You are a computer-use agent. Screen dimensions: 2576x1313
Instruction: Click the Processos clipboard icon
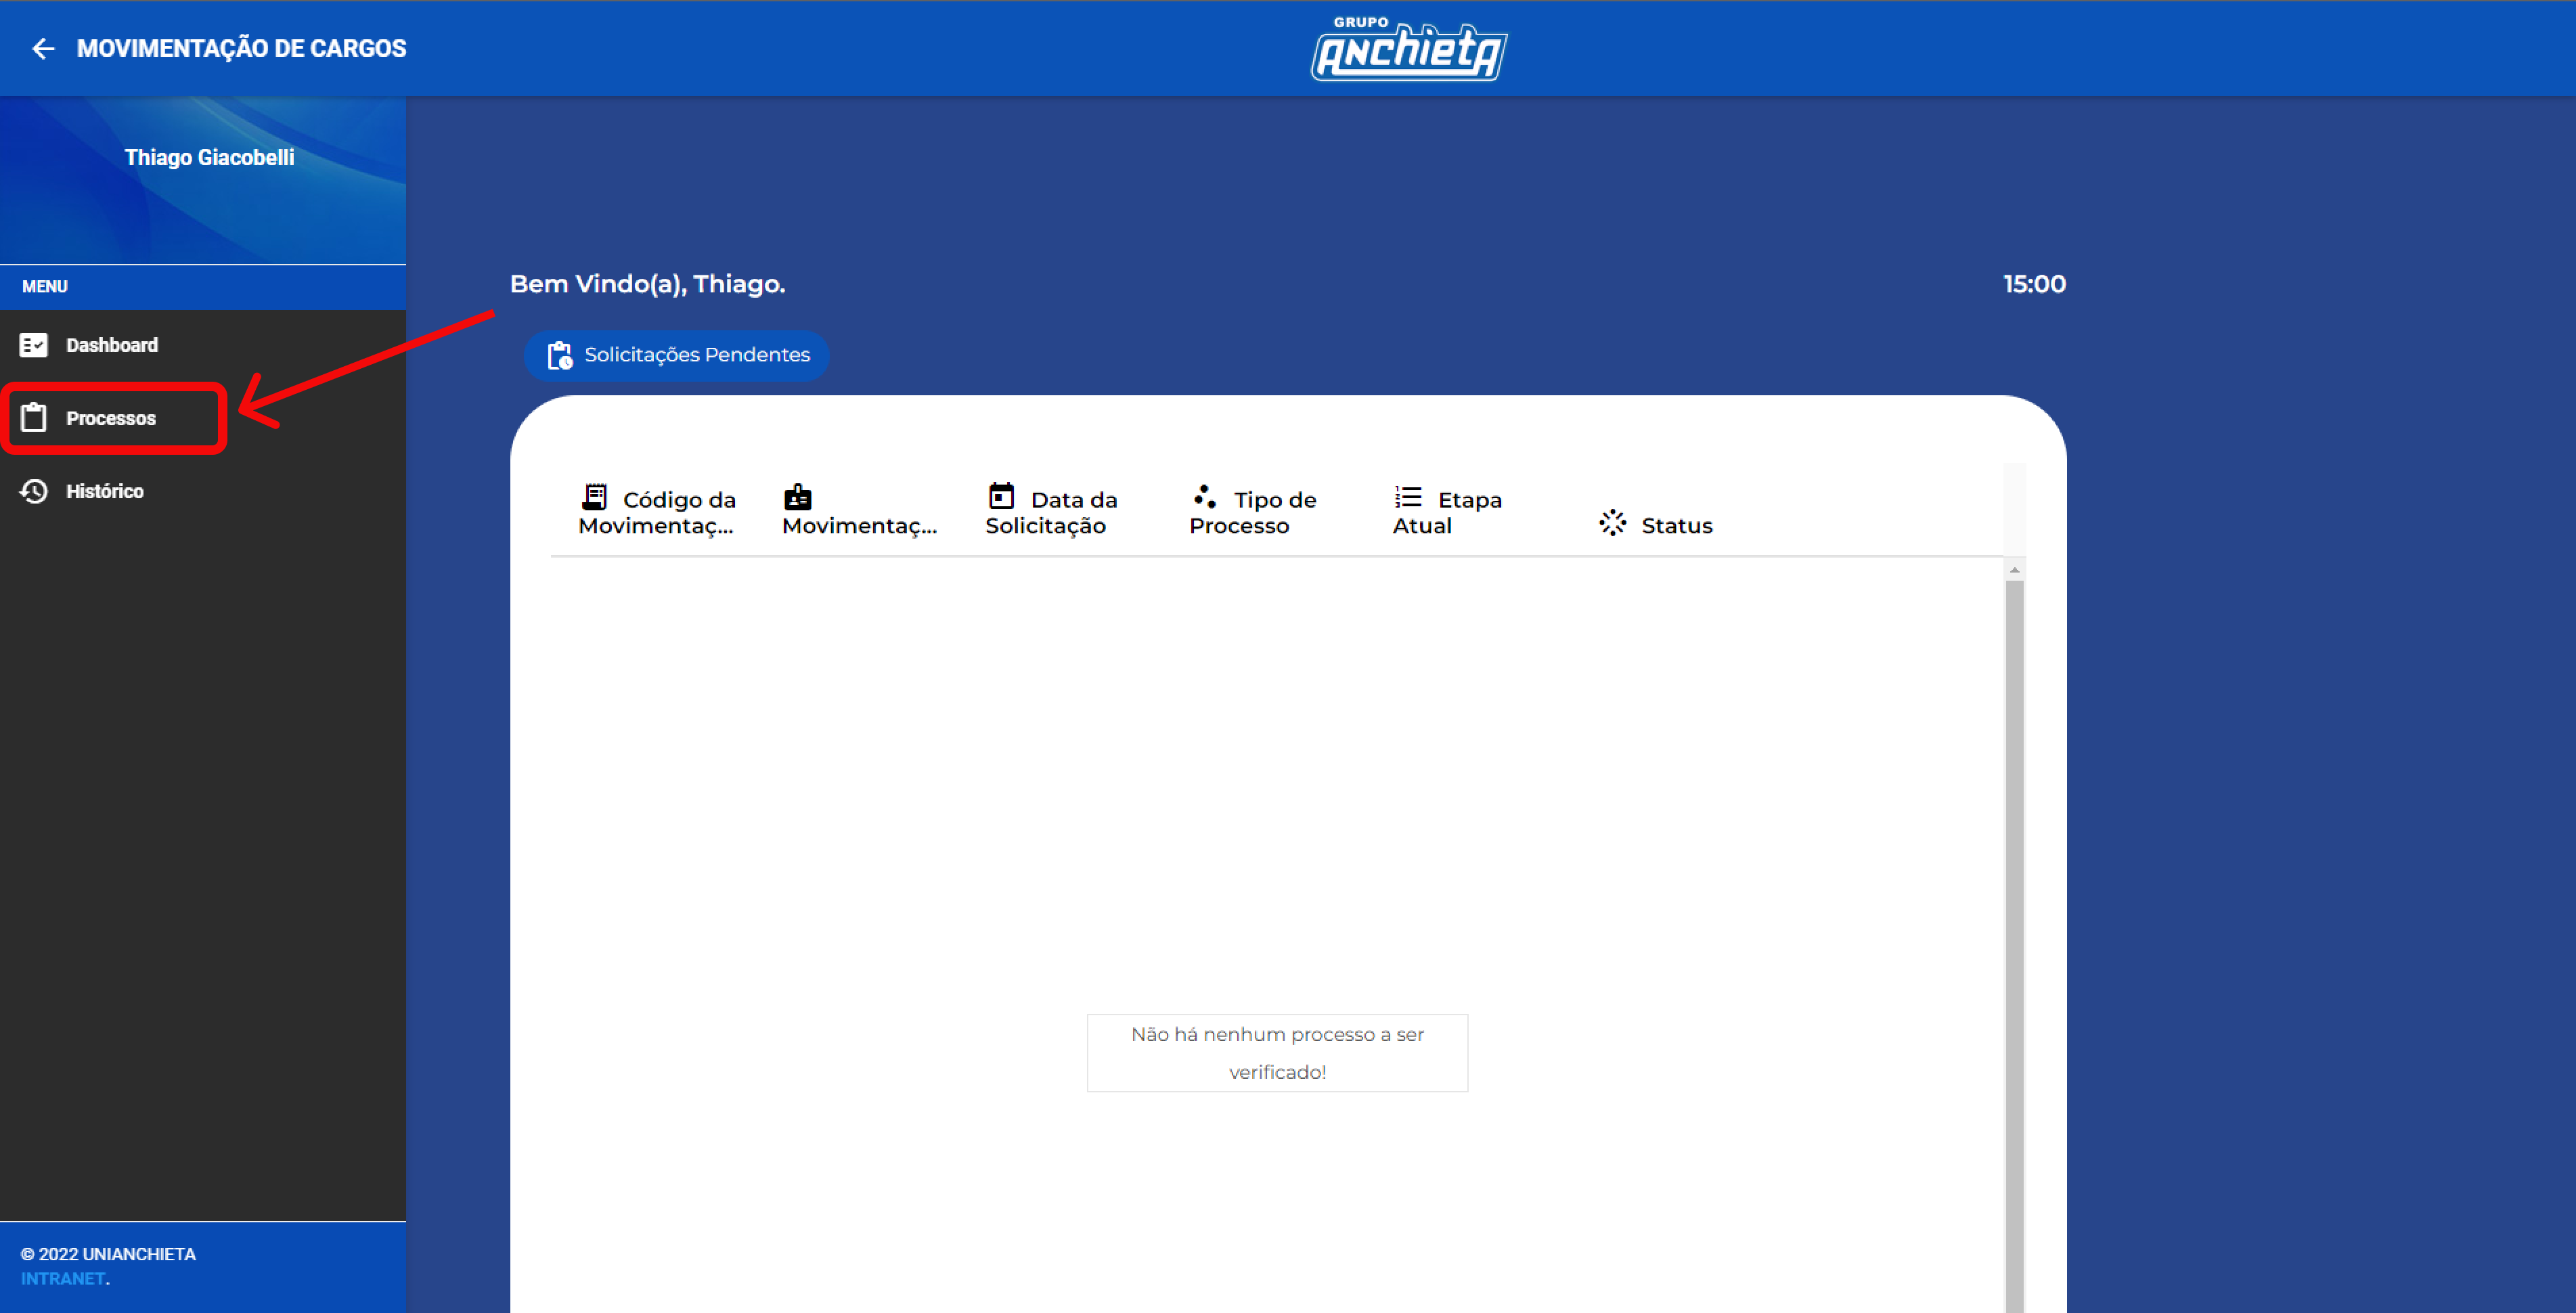tap(33, 418)
